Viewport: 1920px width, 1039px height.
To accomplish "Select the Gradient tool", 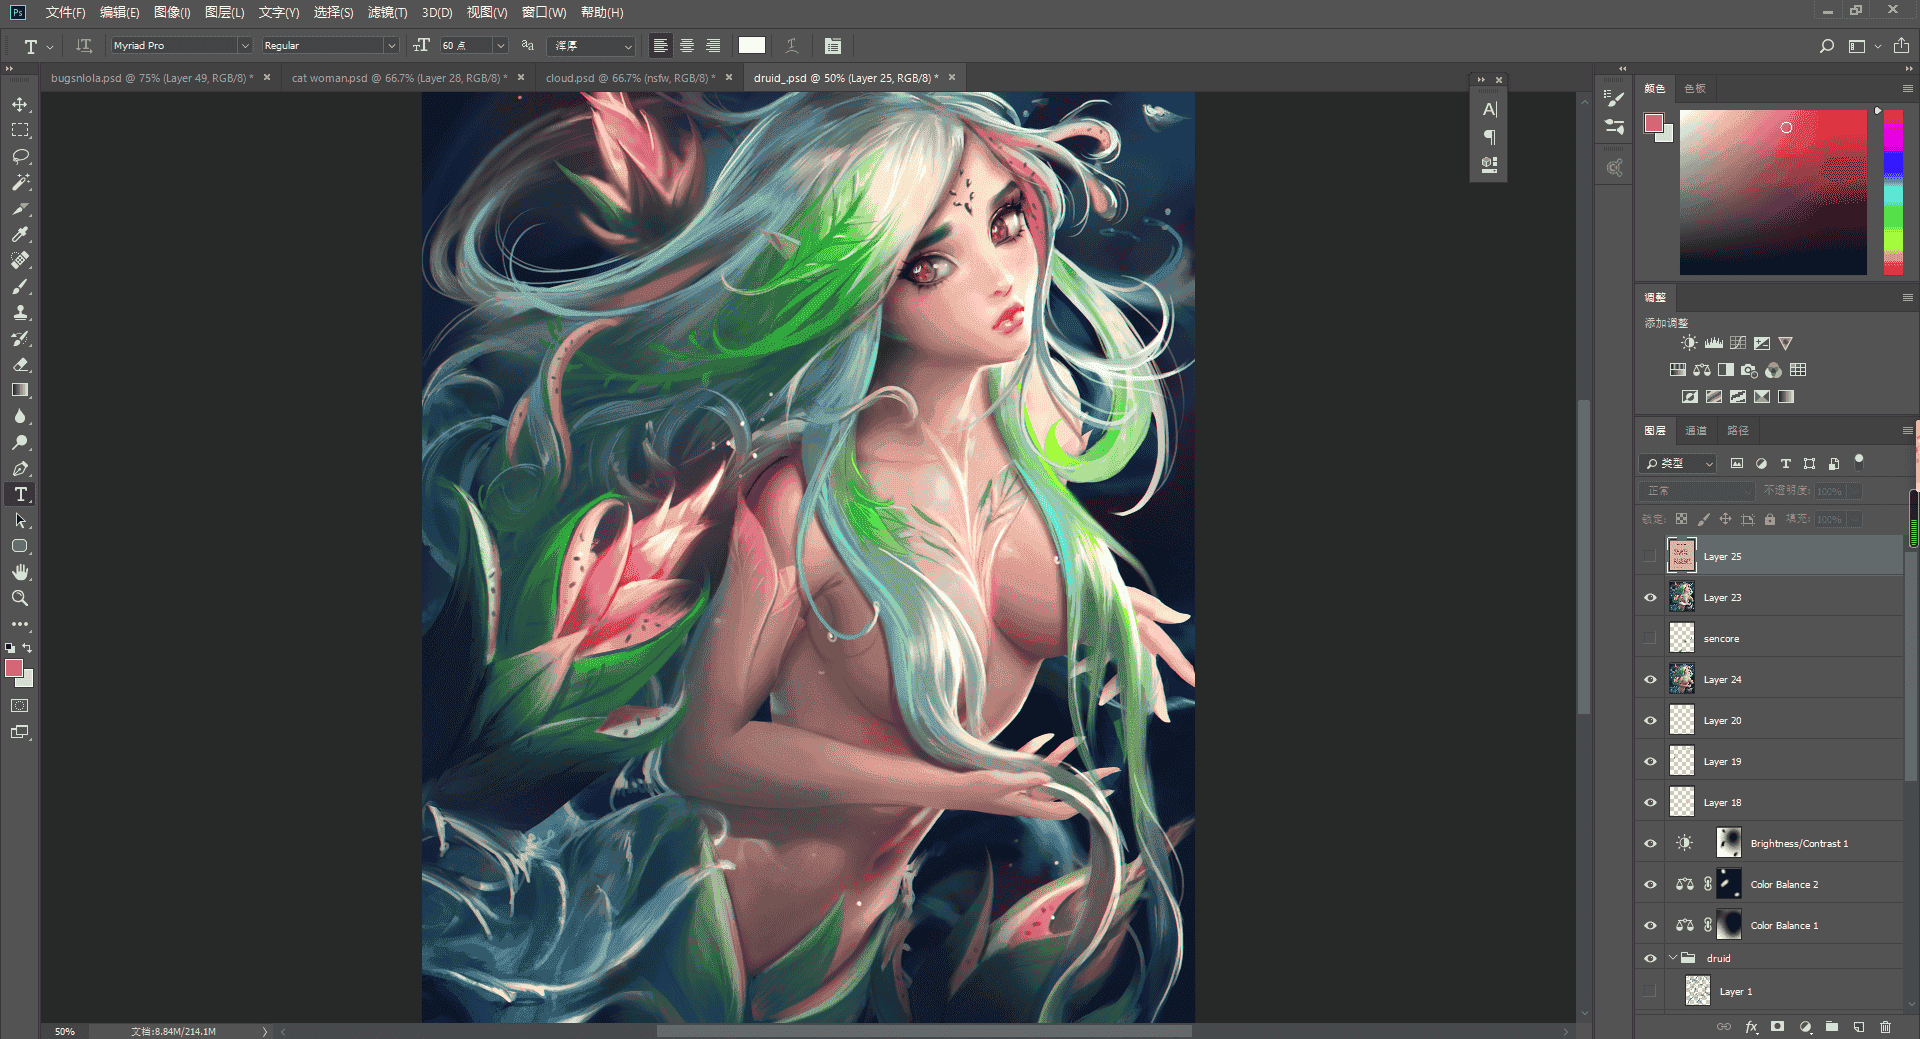I will 20,390.
